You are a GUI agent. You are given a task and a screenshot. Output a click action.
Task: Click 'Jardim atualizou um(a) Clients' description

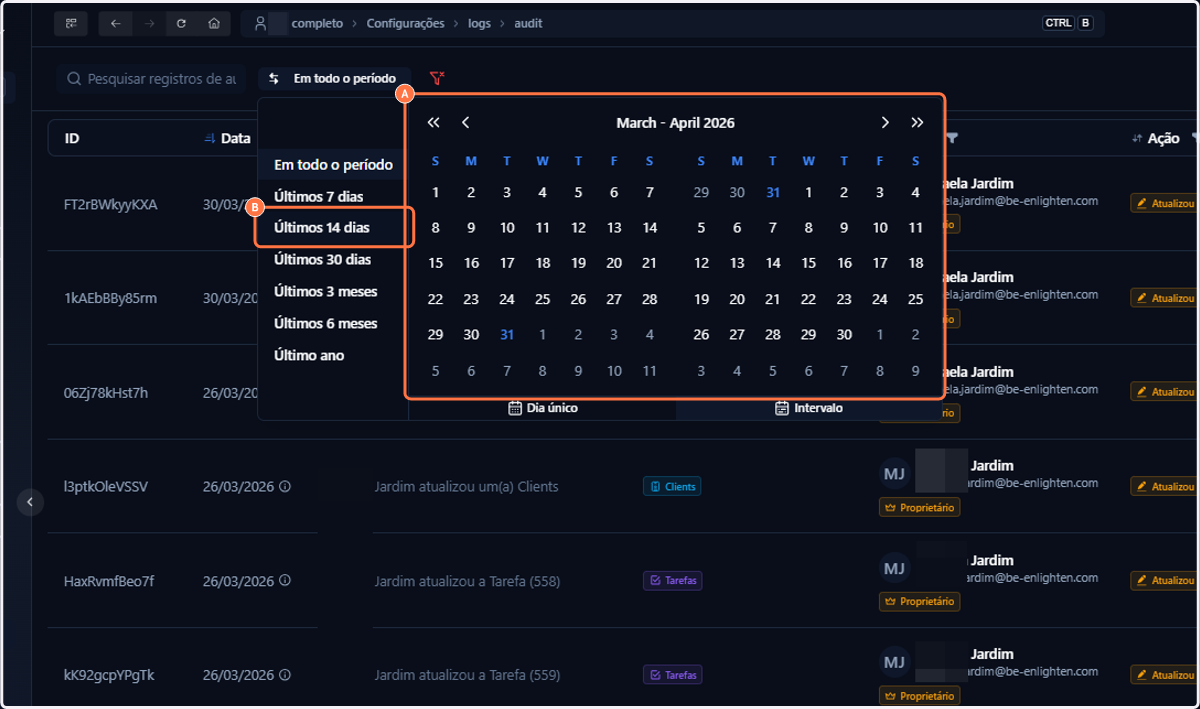[x=466, y=487]
